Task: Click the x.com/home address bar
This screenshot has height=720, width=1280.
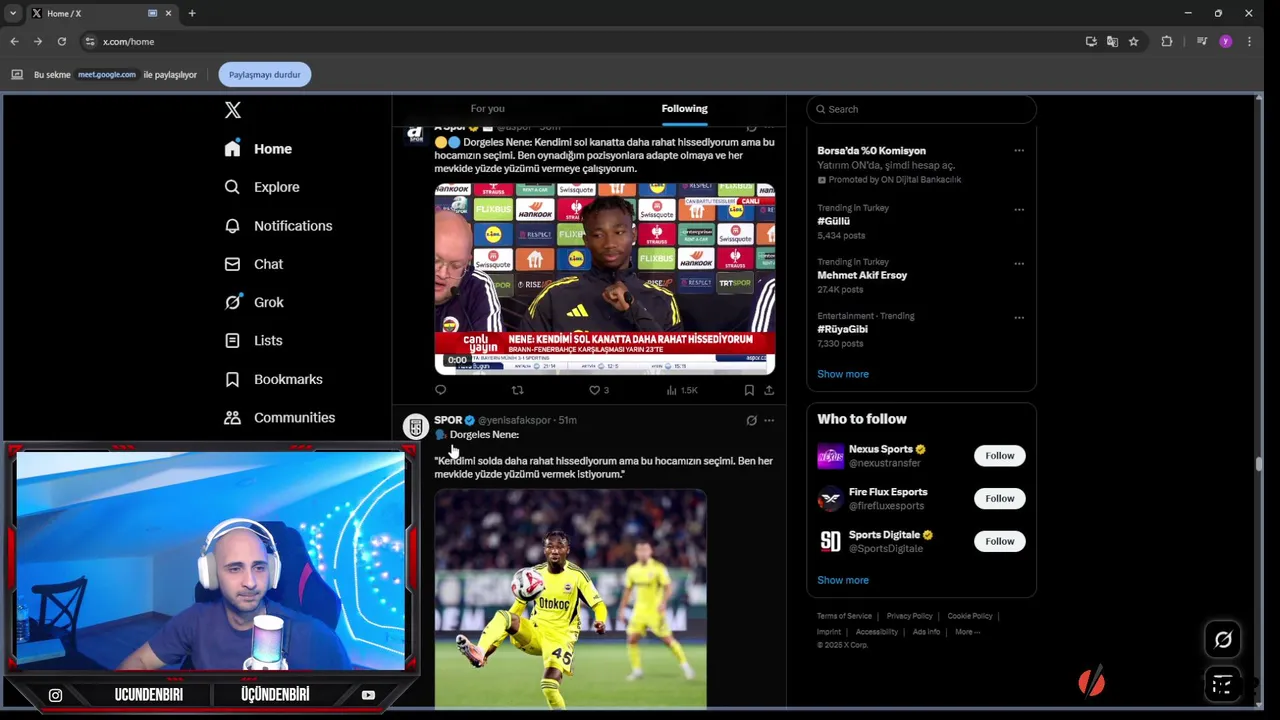Action: tap(128, 42)
